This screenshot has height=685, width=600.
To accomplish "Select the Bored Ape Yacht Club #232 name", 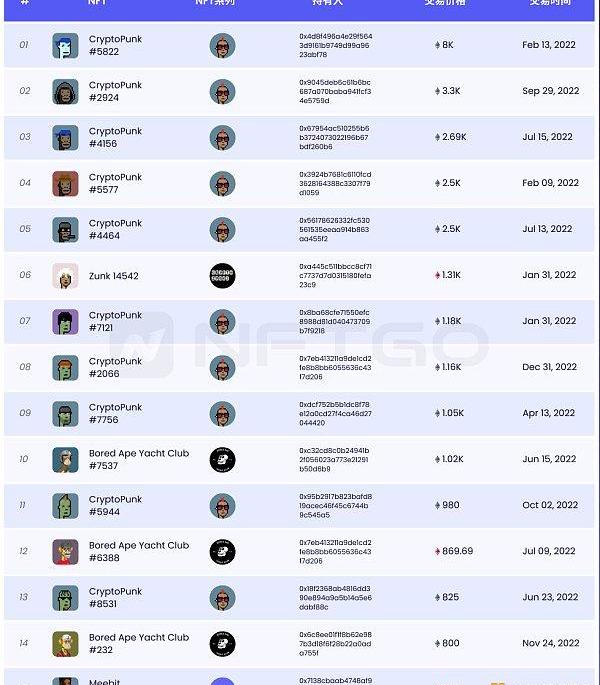I will (138, 644).
